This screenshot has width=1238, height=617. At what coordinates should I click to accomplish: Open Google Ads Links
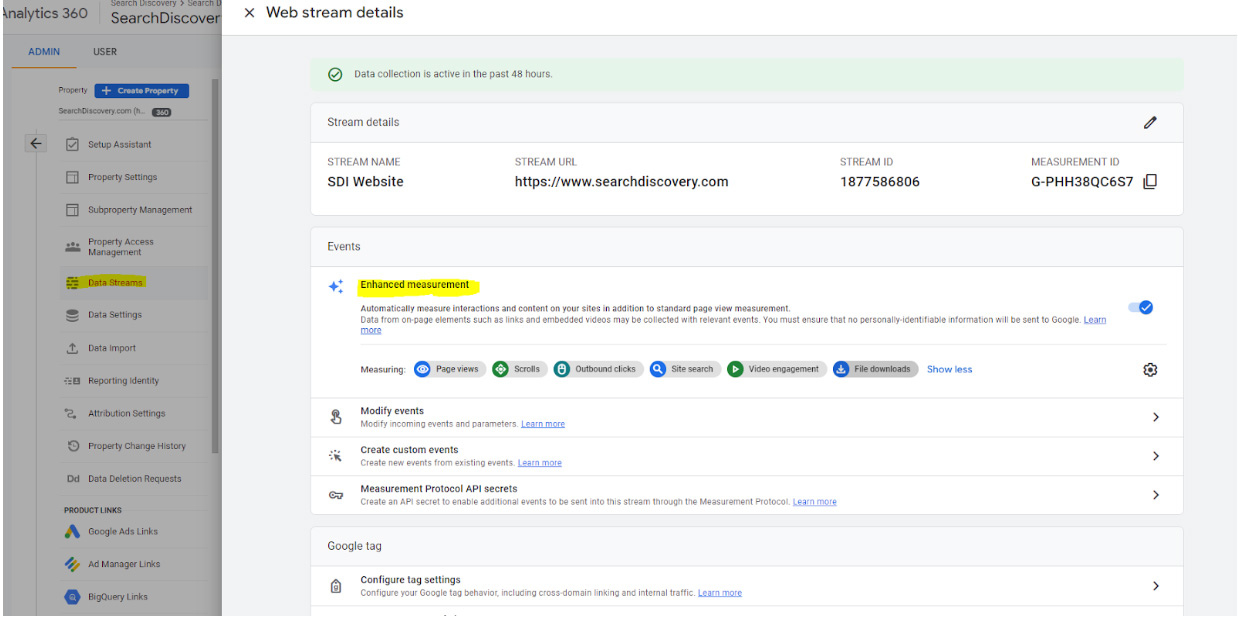point(123,532)
